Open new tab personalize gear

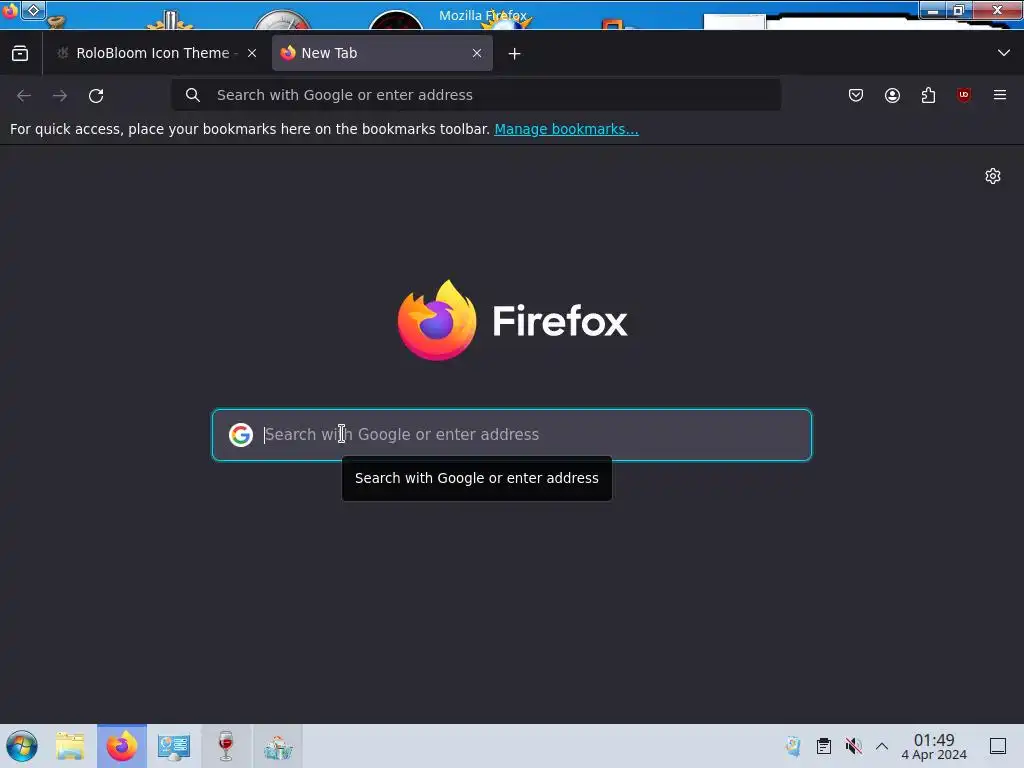point(993,176)
